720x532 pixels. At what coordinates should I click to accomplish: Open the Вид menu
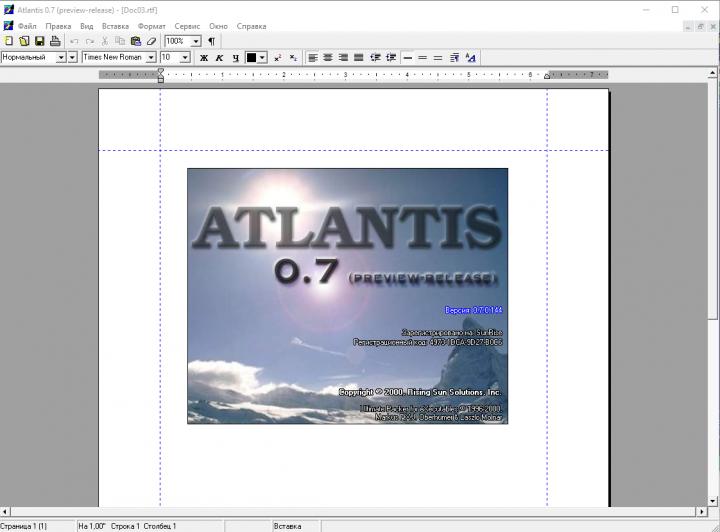click(86, 26)
